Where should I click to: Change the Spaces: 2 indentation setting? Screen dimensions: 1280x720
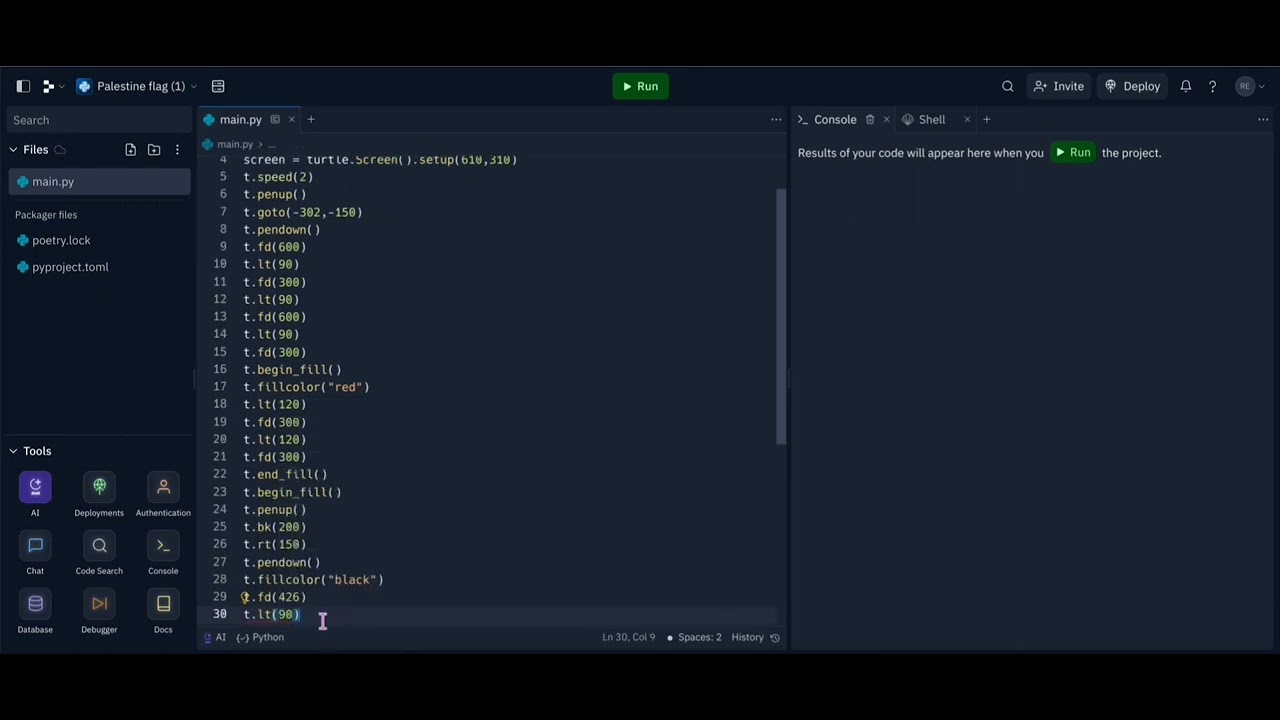pyautogui.click(x=694, y=637)
